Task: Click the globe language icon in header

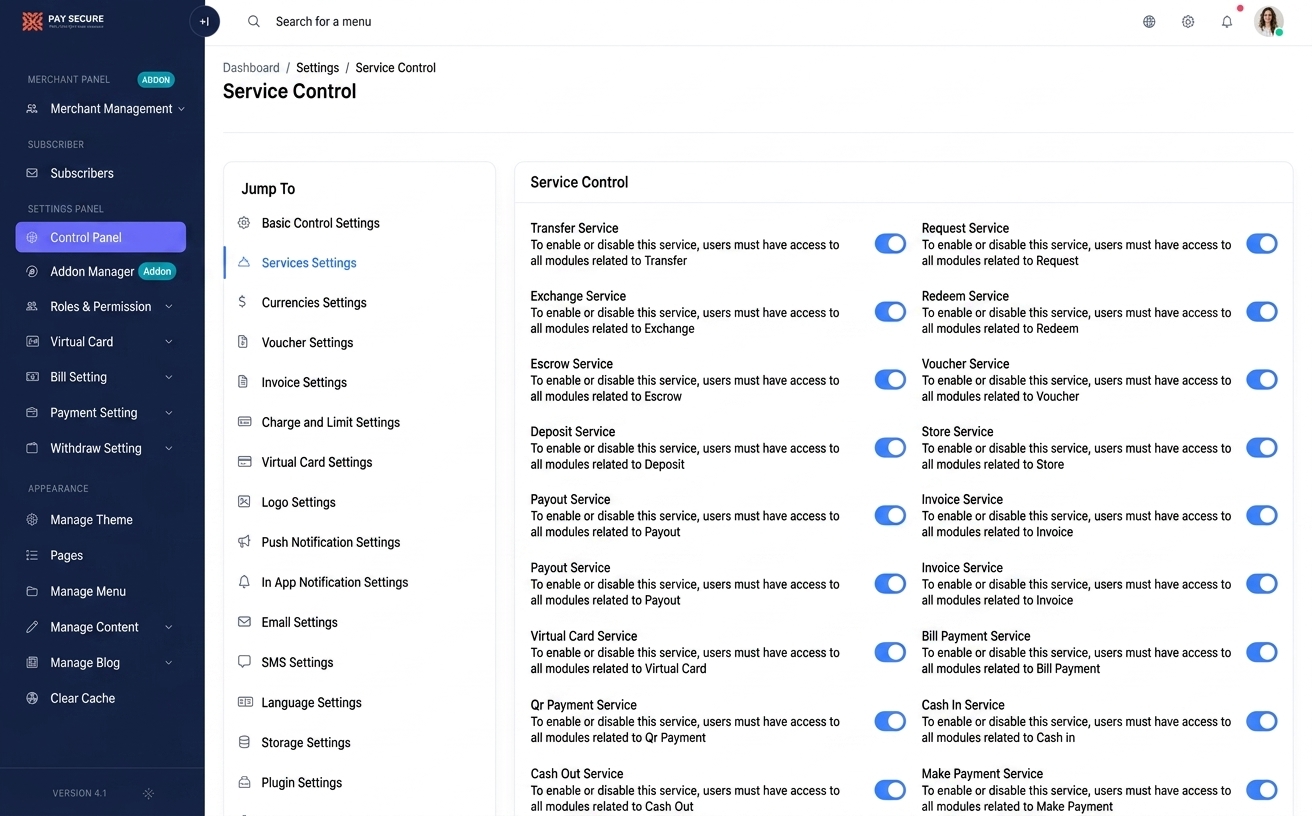Action: [1149, 22]
